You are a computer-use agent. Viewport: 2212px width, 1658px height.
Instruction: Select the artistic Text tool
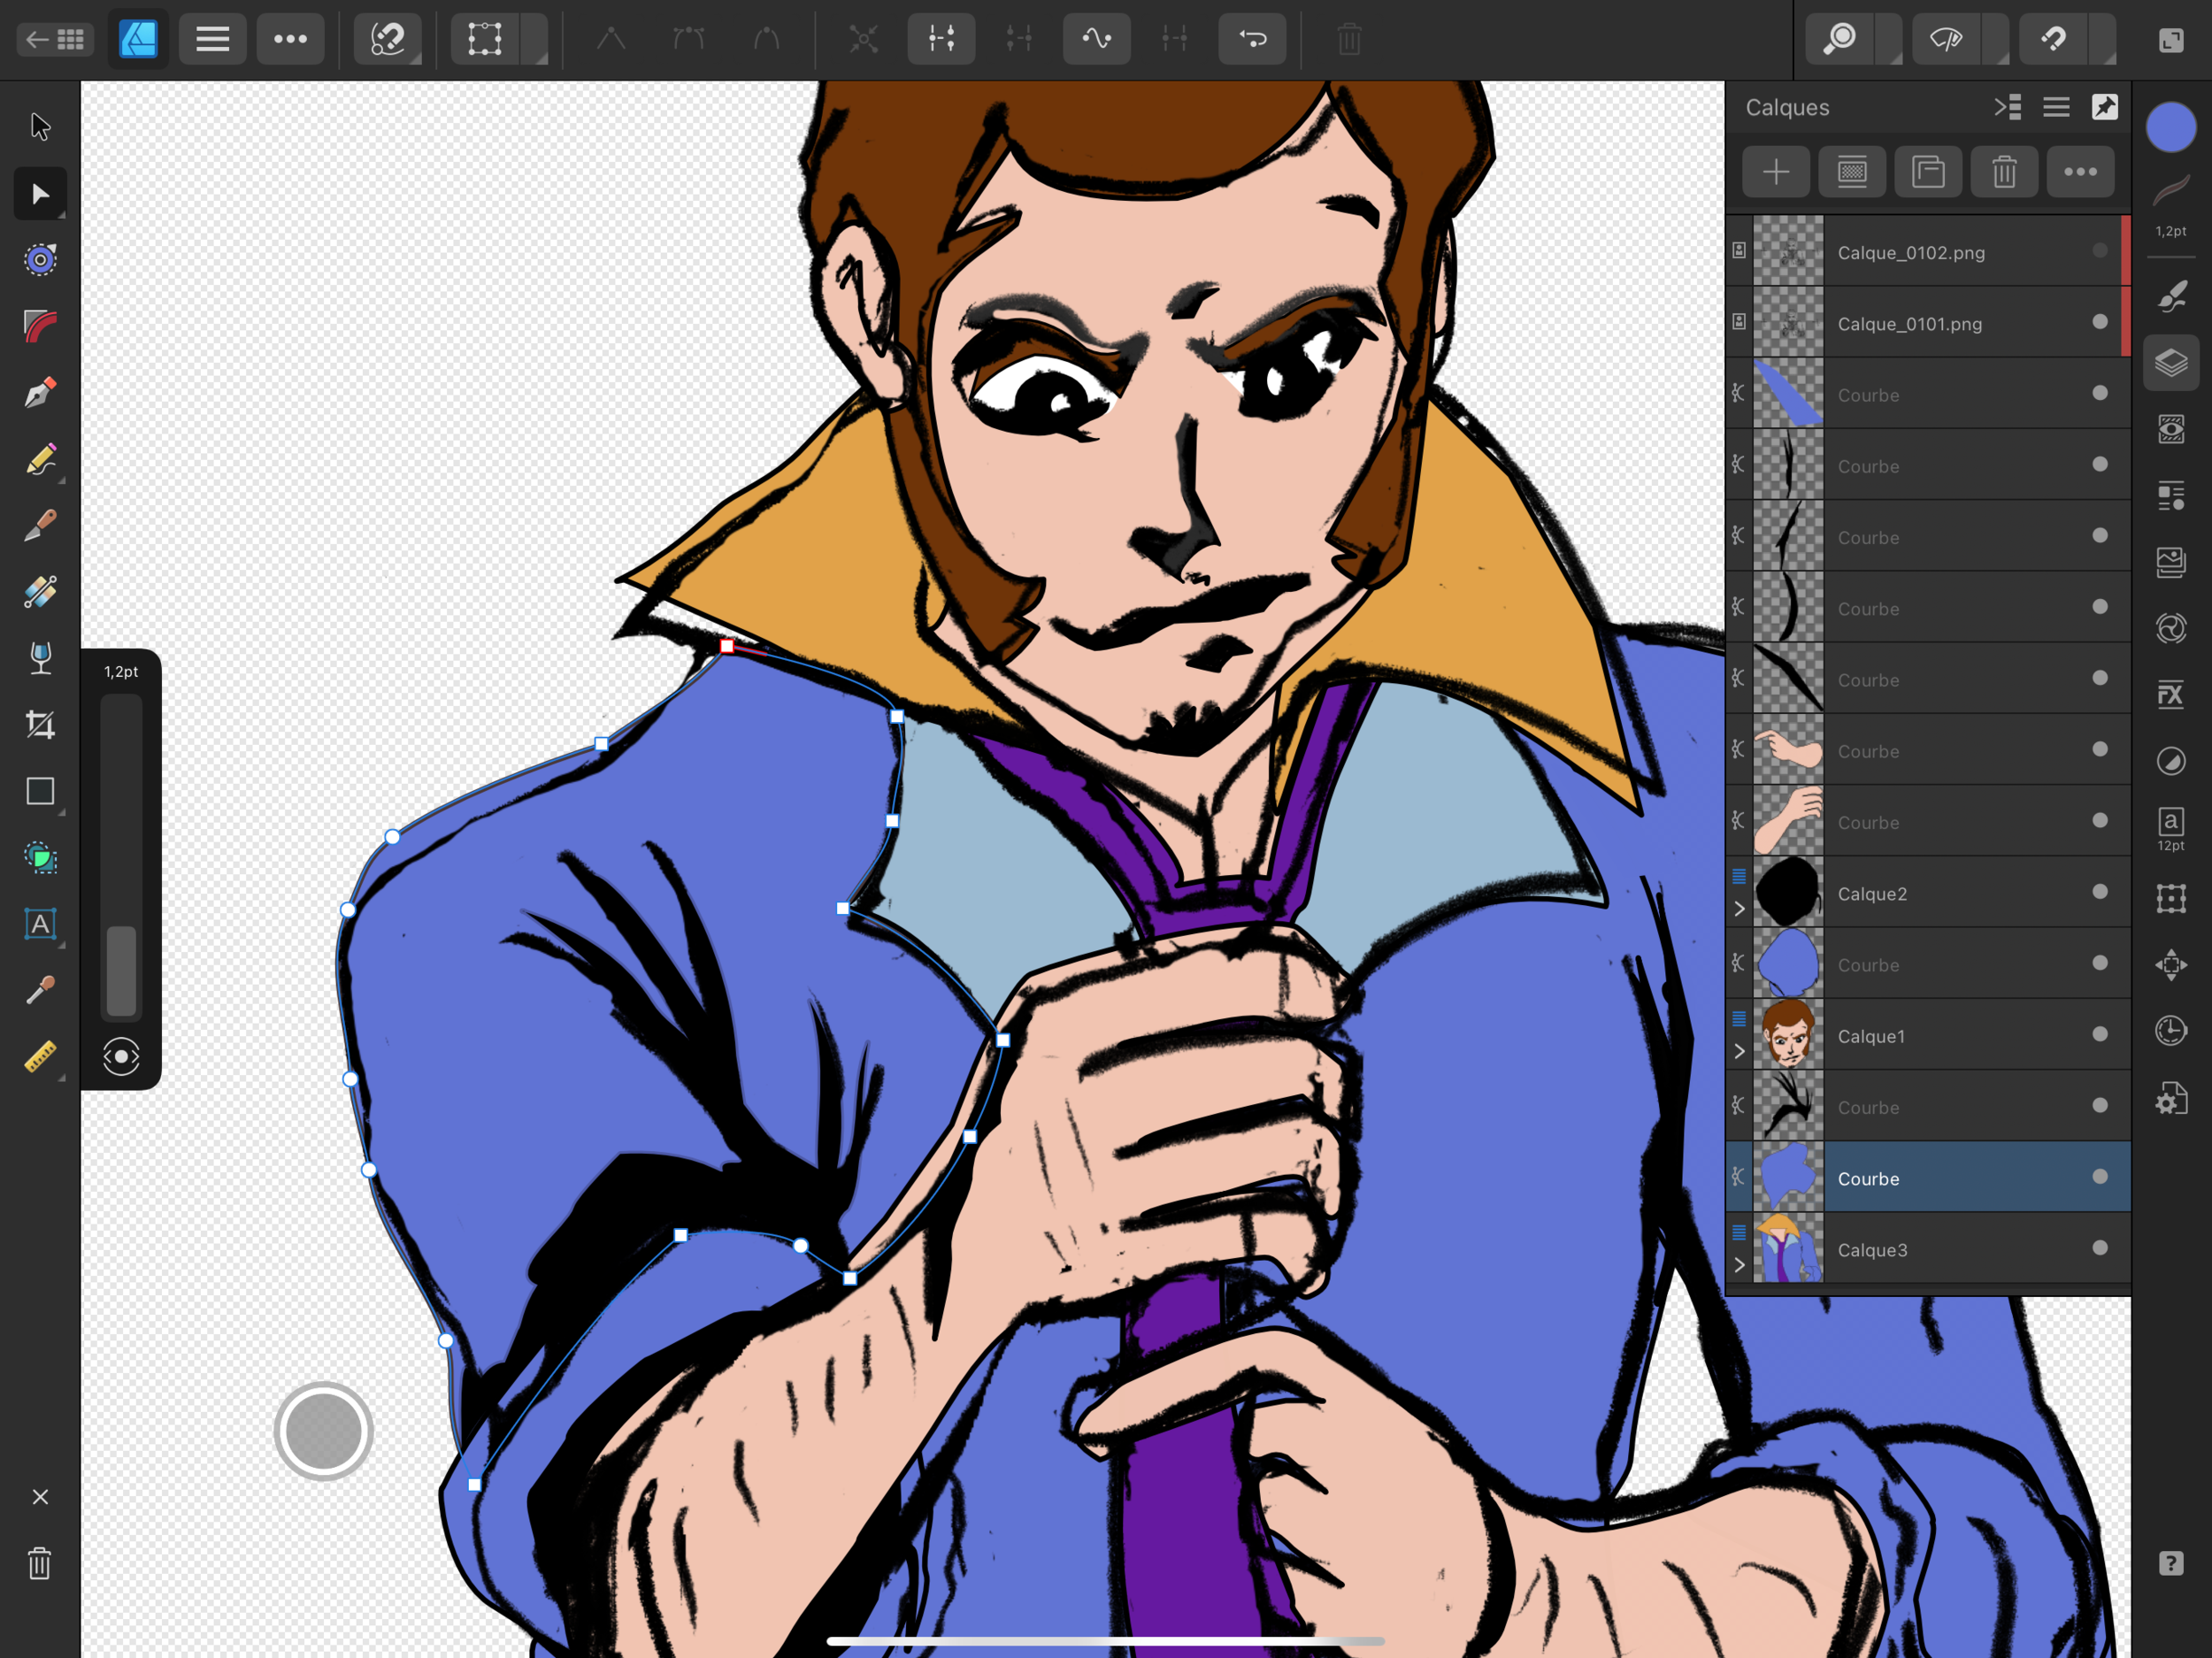tap(40, 924)
